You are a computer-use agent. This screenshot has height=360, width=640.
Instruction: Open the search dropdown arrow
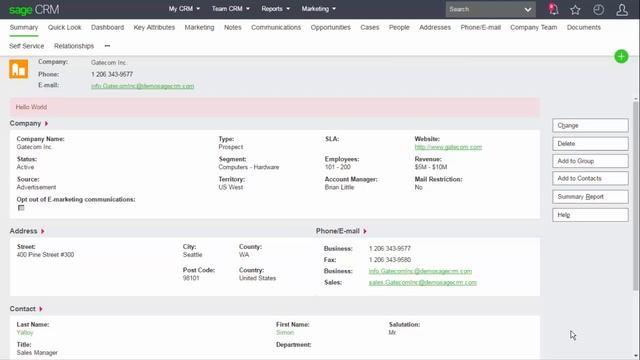pyautogui.click(x=527, y=9)
